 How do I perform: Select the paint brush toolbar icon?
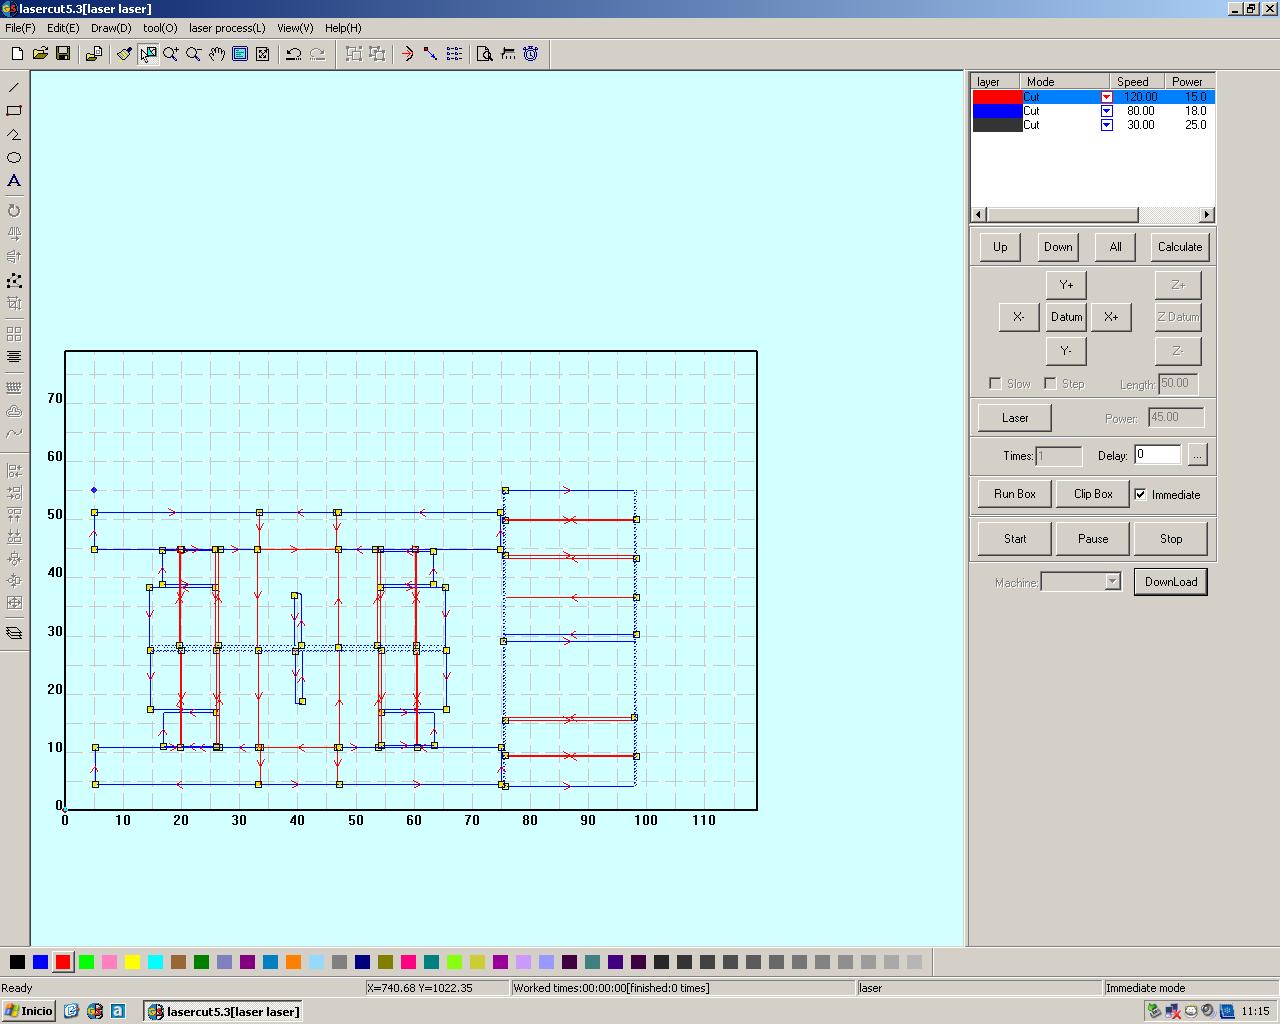(x=124, y=54)
